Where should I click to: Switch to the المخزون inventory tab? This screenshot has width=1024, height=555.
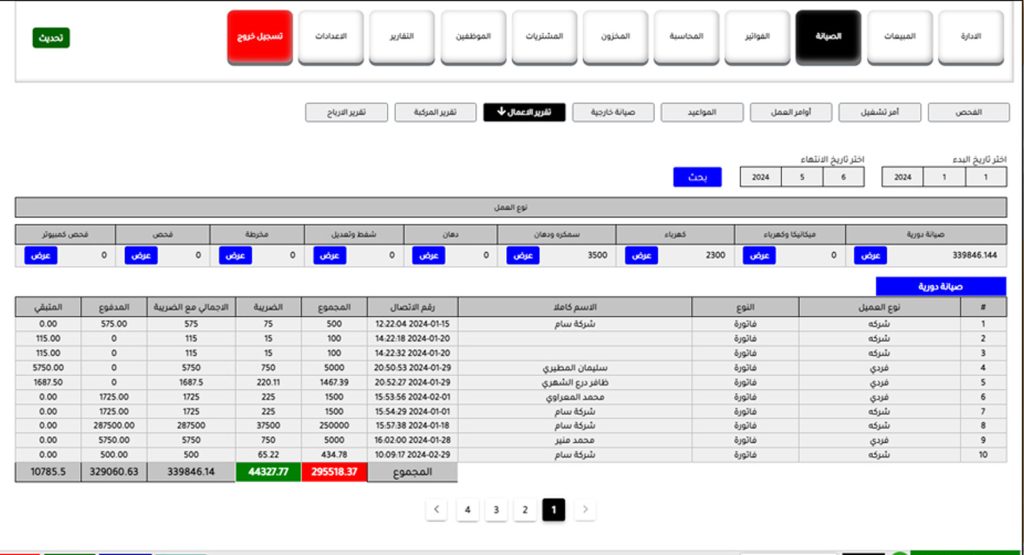click(x=615, y=38)
